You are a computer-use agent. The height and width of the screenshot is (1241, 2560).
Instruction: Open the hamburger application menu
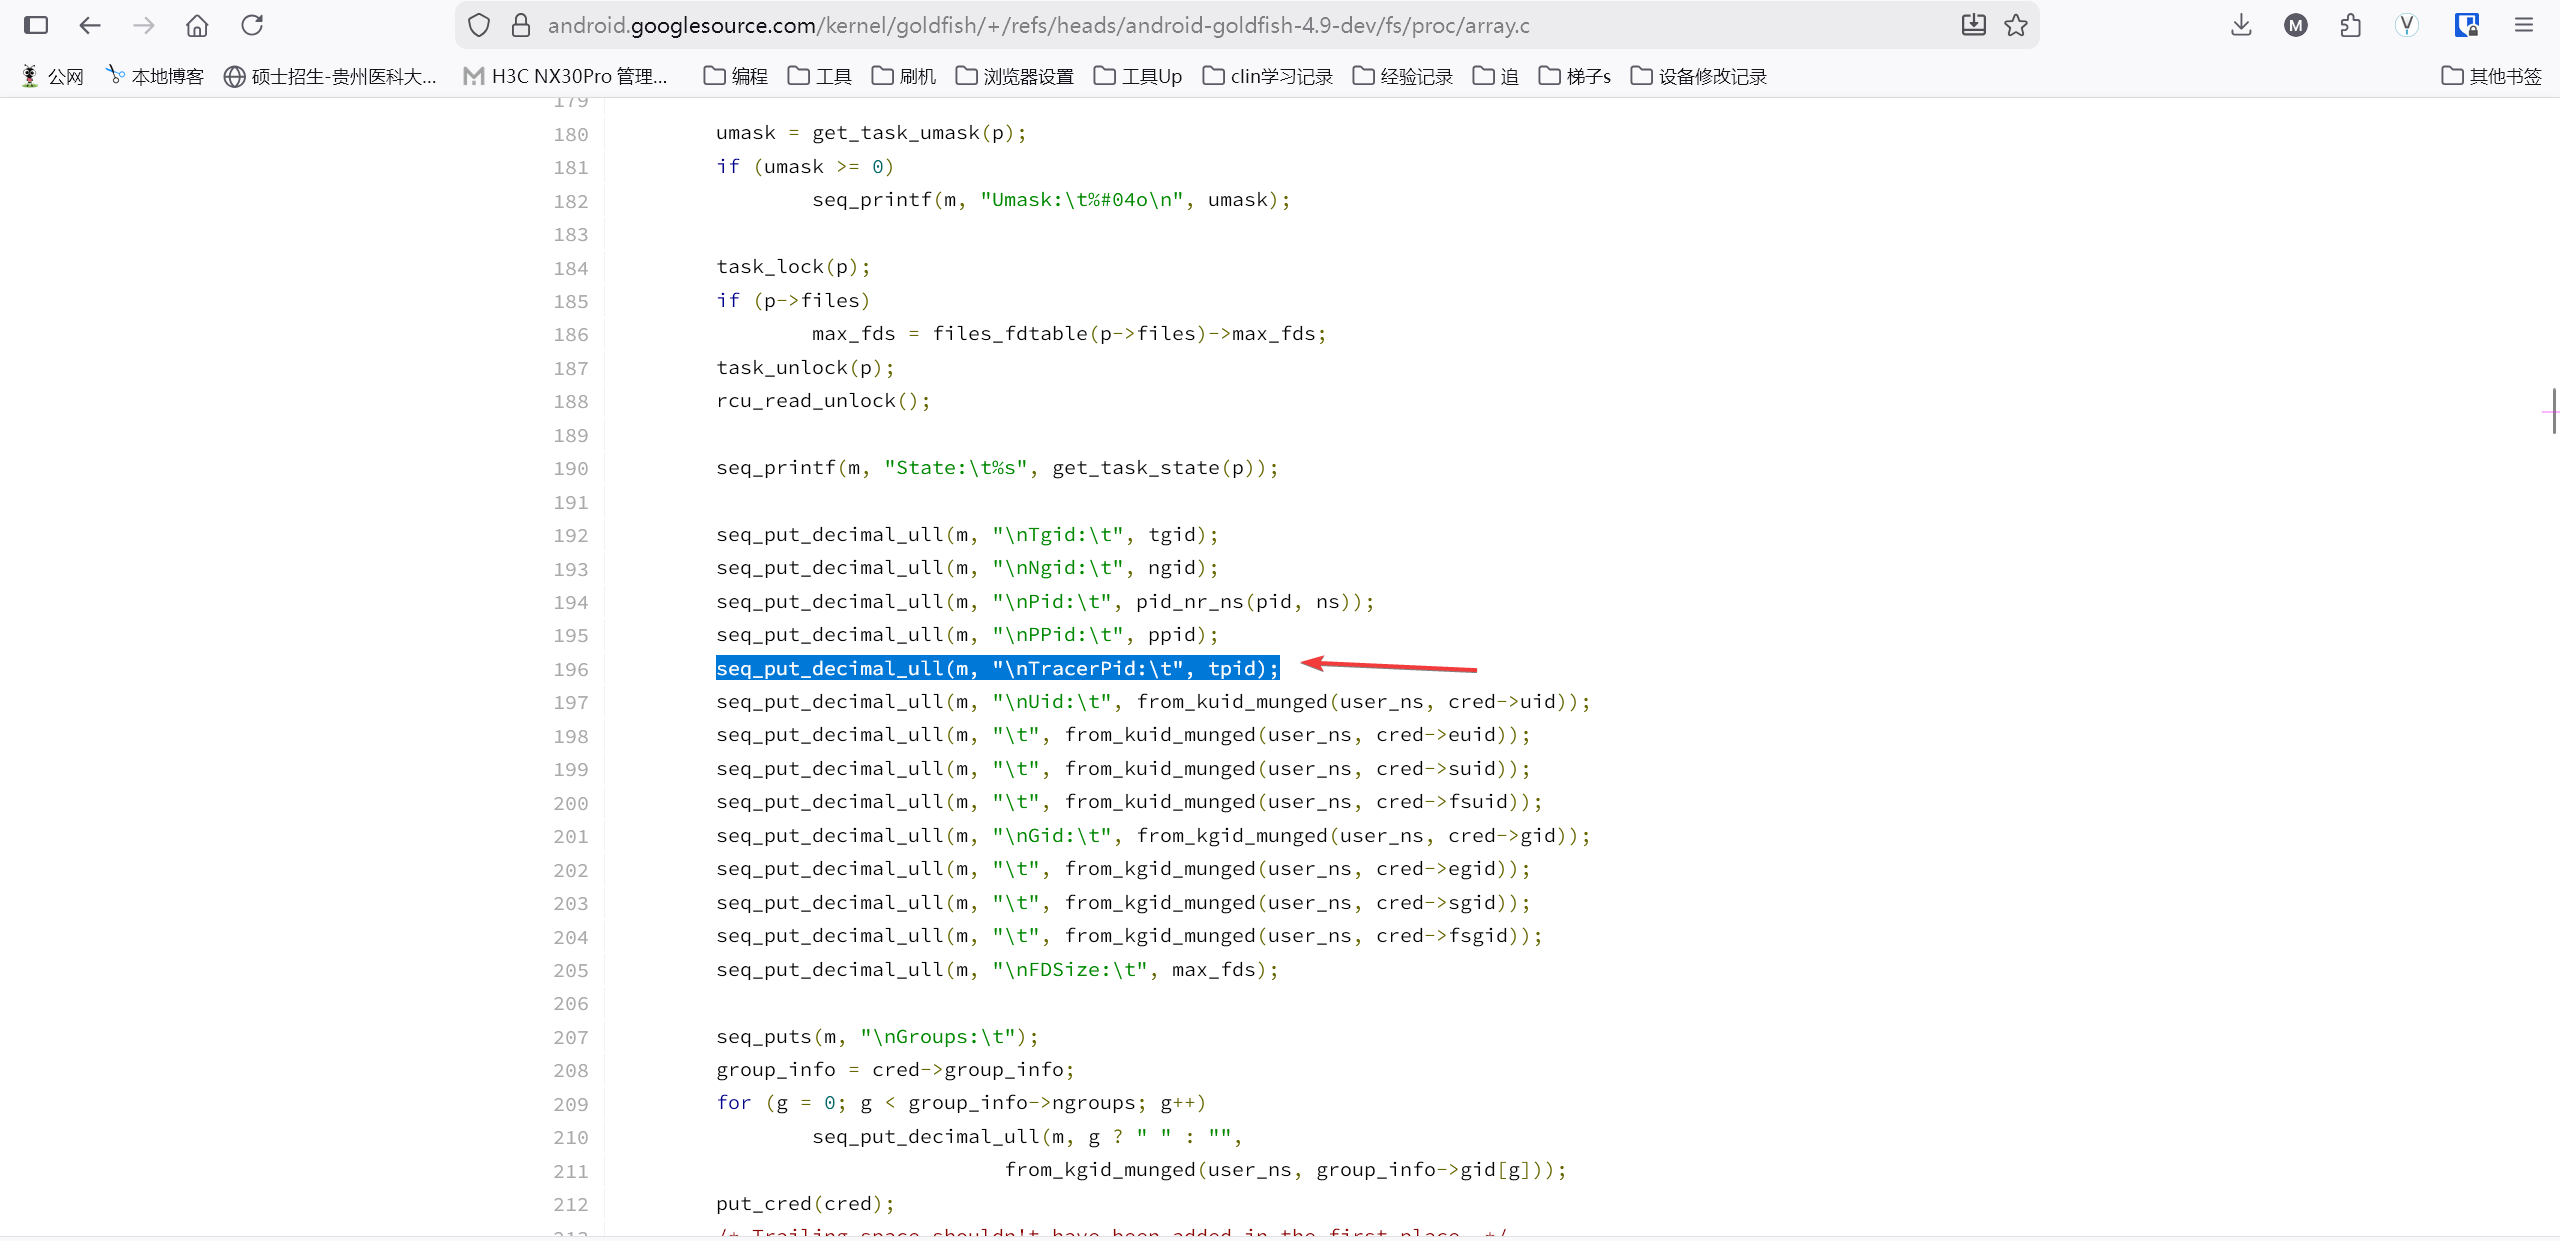[2524, 25]
